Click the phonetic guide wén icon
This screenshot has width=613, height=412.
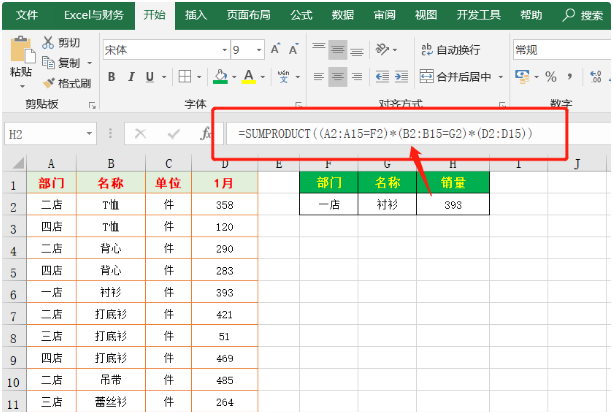click(283, 77)
